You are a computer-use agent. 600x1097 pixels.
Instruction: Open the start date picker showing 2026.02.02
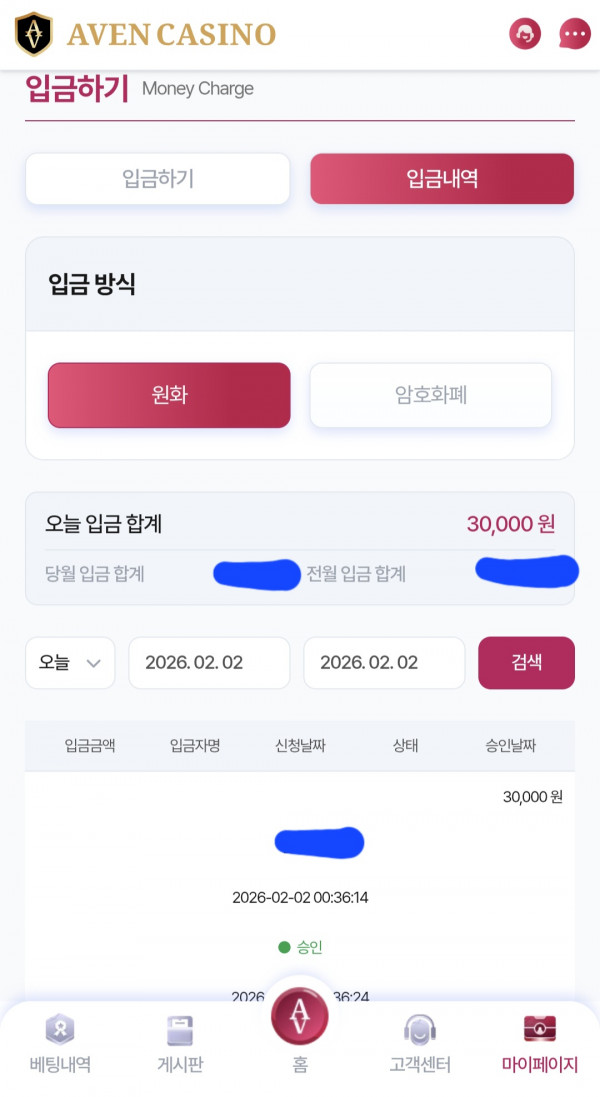pyautogui.click(x=209, y=662)
